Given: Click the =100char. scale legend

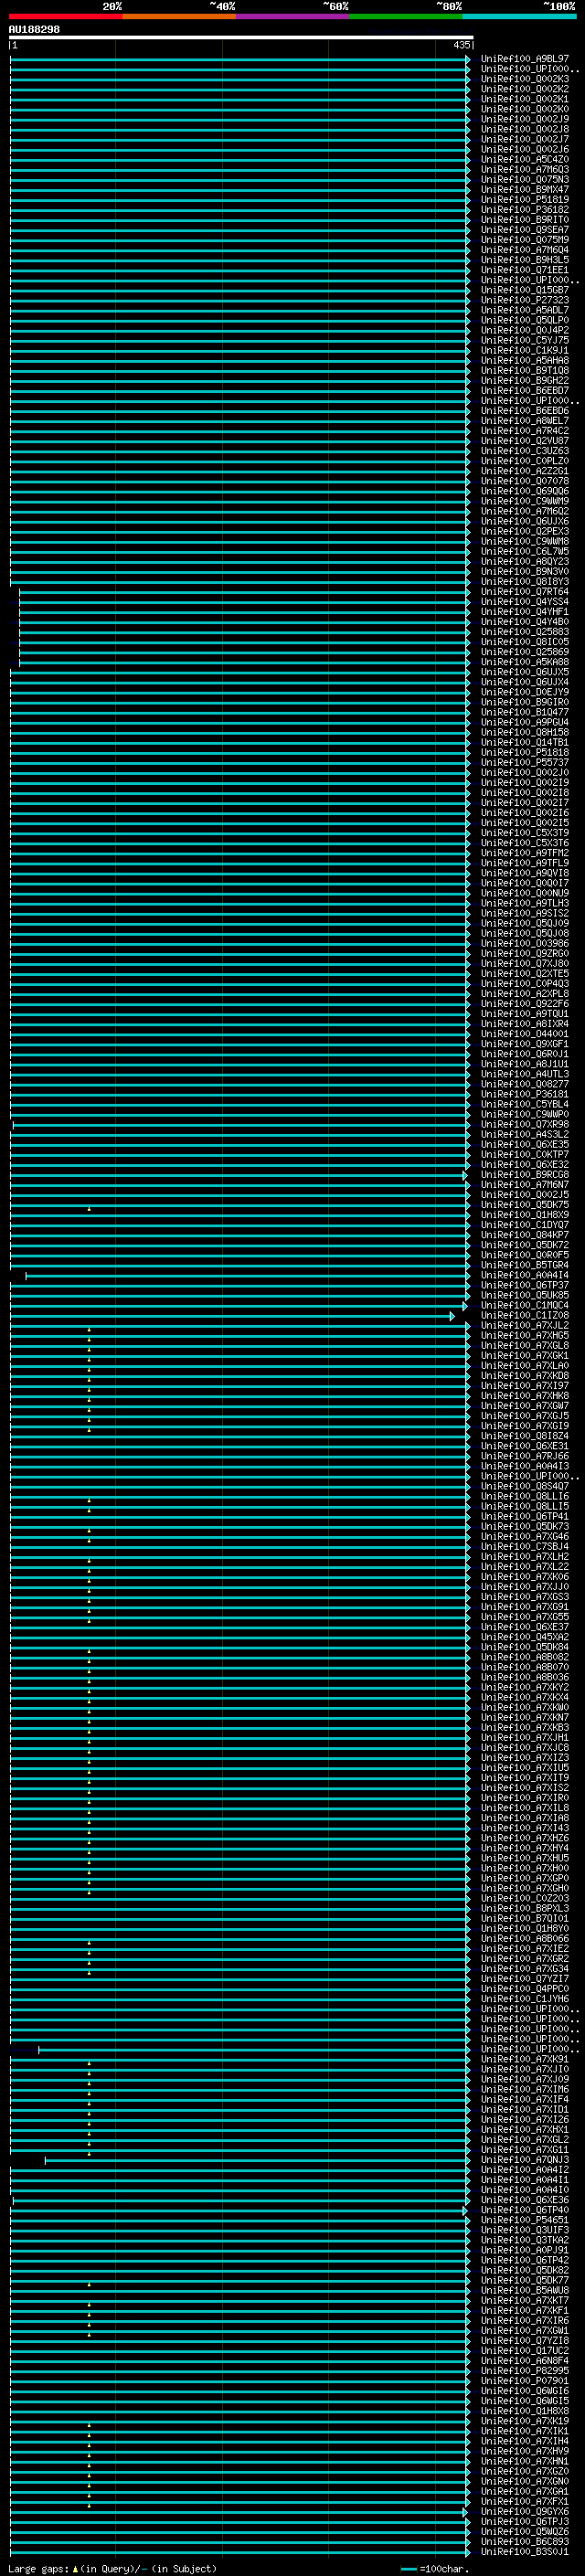Looking at the screenshot, I should pos(434,2569).
